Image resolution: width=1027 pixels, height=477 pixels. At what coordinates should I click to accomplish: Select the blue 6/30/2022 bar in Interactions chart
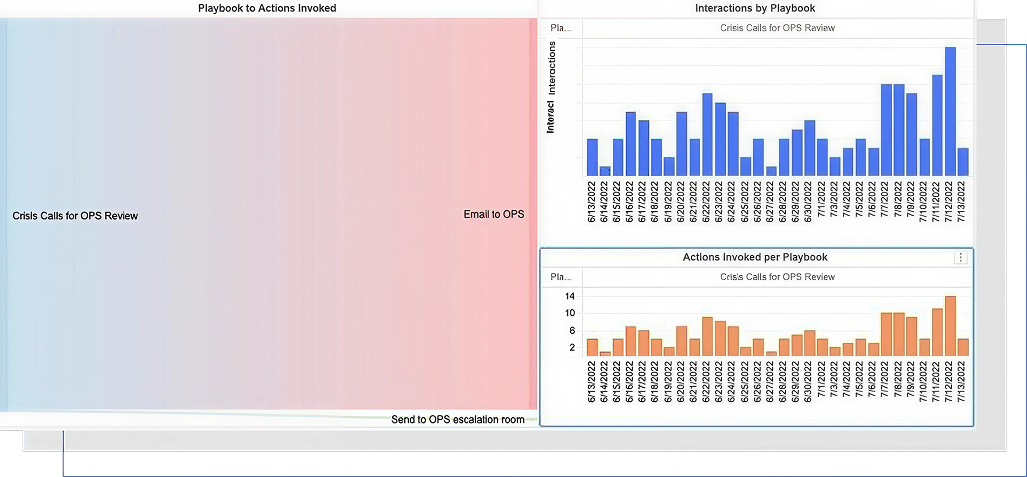pyautogui.click(x=810, y=148)
